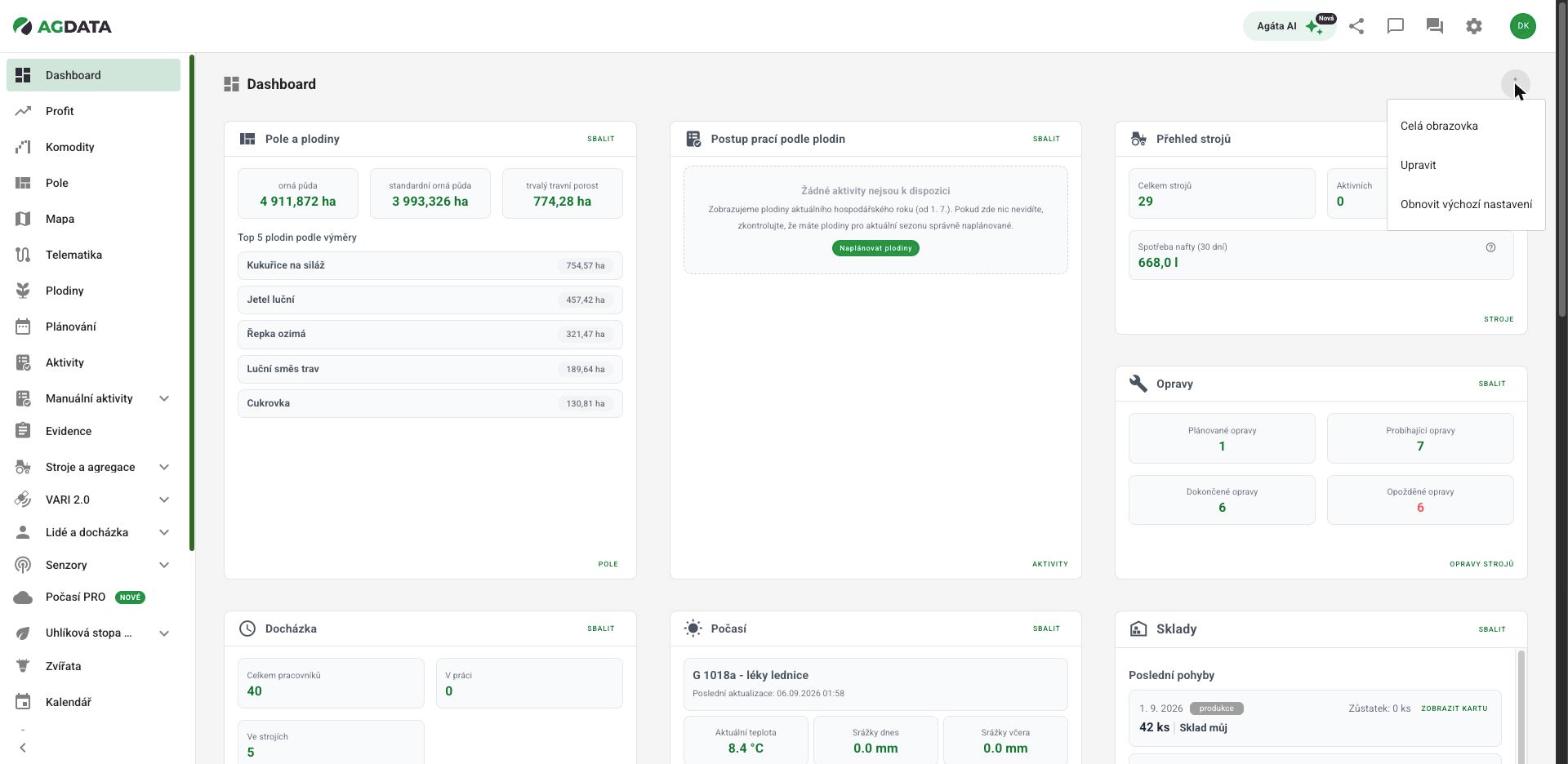Launch Agáta AI assistant
Screen dimensions: 1568x764
tap(1290, 26)
